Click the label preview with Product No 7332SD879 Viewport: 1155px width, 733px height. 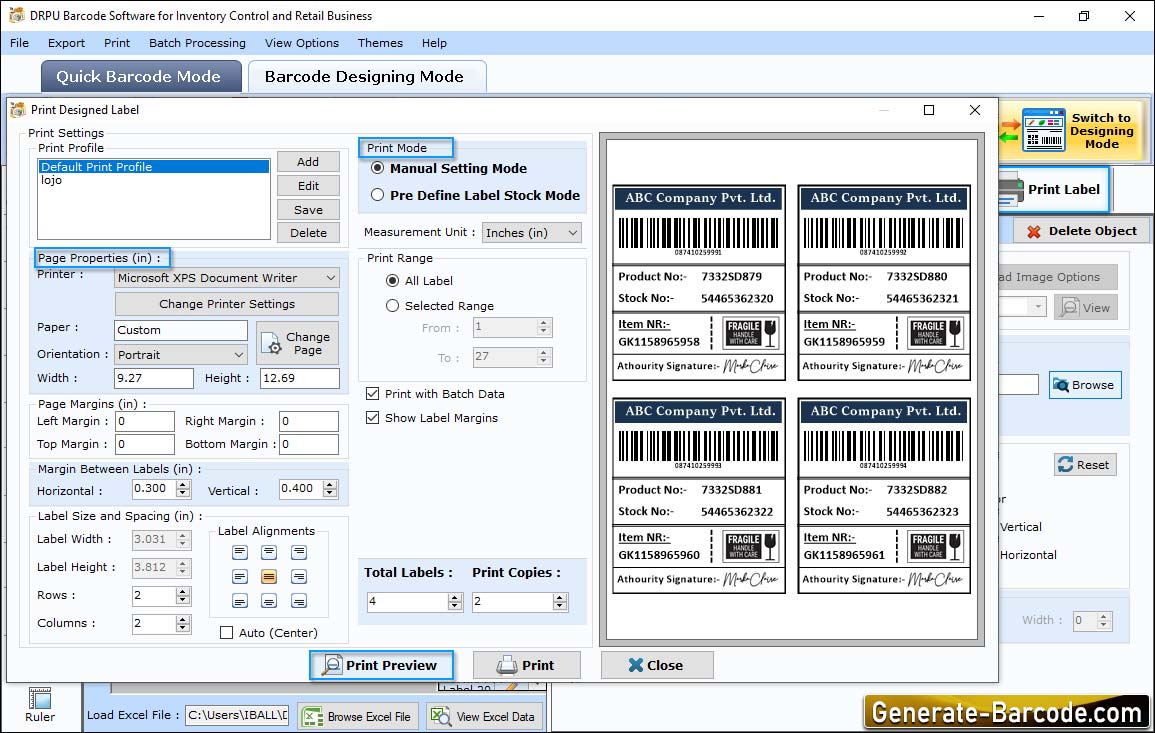click(x=699, y=283)
